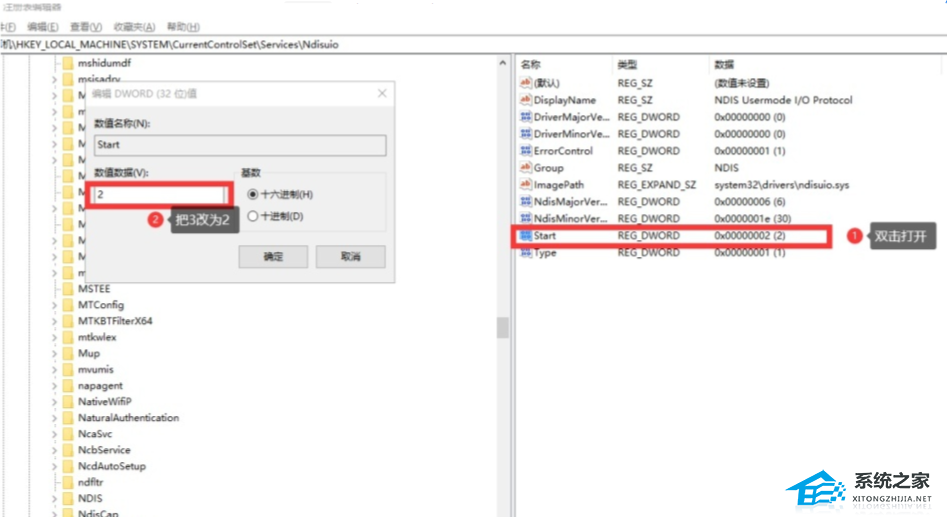Click the DisplayName string value icon

[x=525, y=100]
